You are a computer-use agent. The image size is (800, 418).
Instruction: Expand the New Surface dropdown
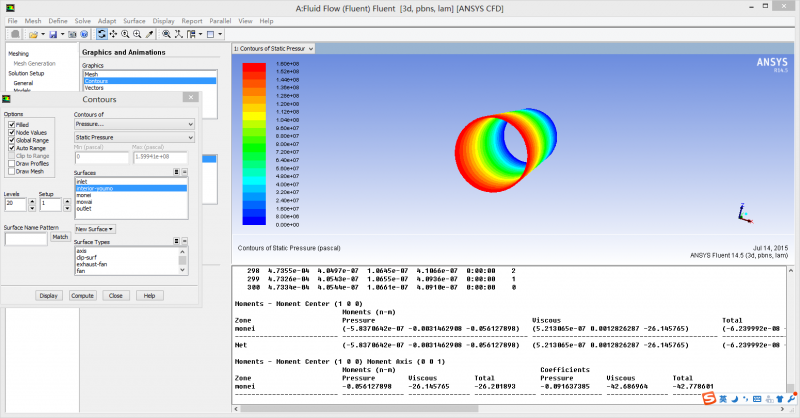[95, 229]
